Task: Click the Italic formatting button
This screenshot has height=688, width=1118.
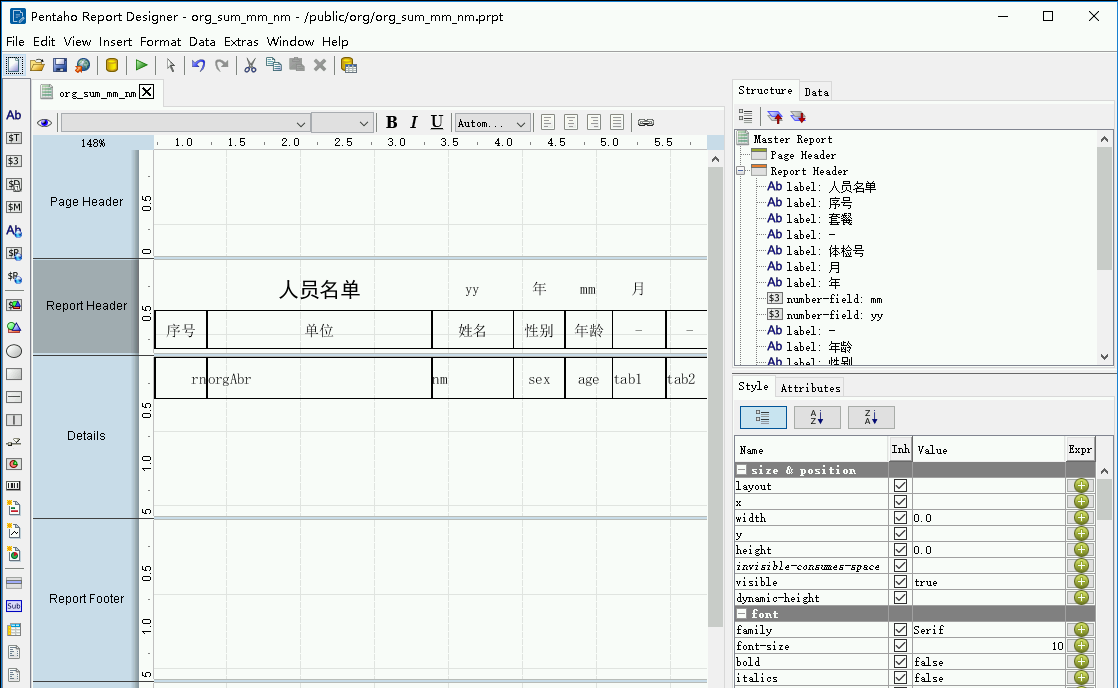Action: tap(414, 123)
